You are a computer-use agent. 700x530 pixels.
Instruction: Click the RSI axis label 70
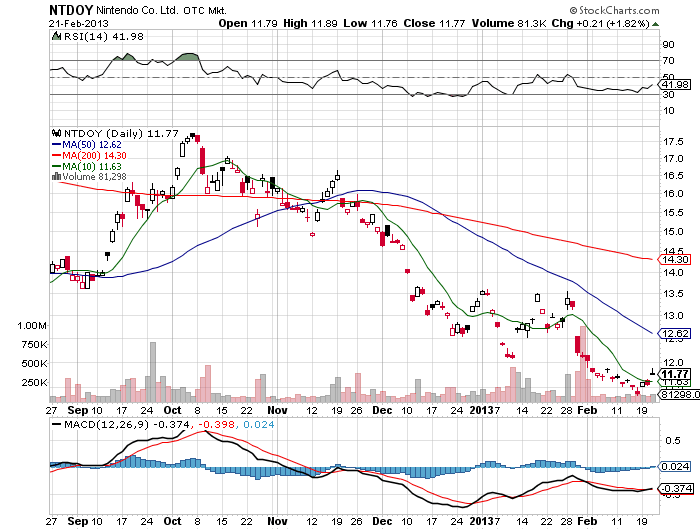[x=668, y=60]
